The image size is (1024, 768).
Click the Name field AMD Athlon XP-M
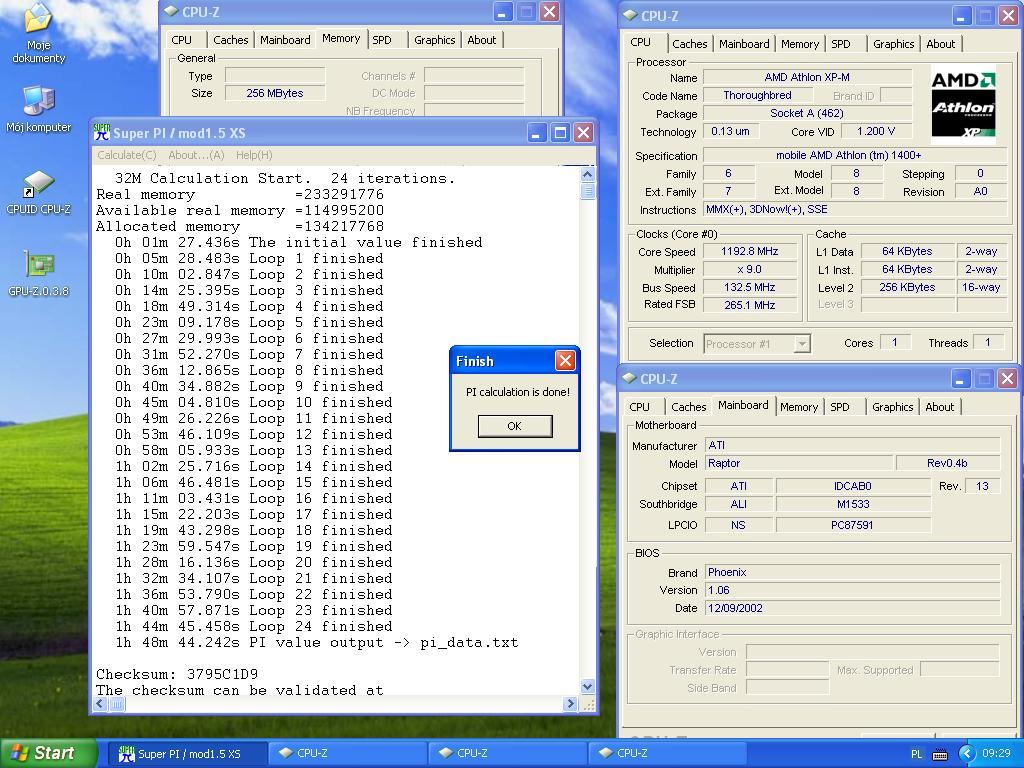(x=807, y=77)
